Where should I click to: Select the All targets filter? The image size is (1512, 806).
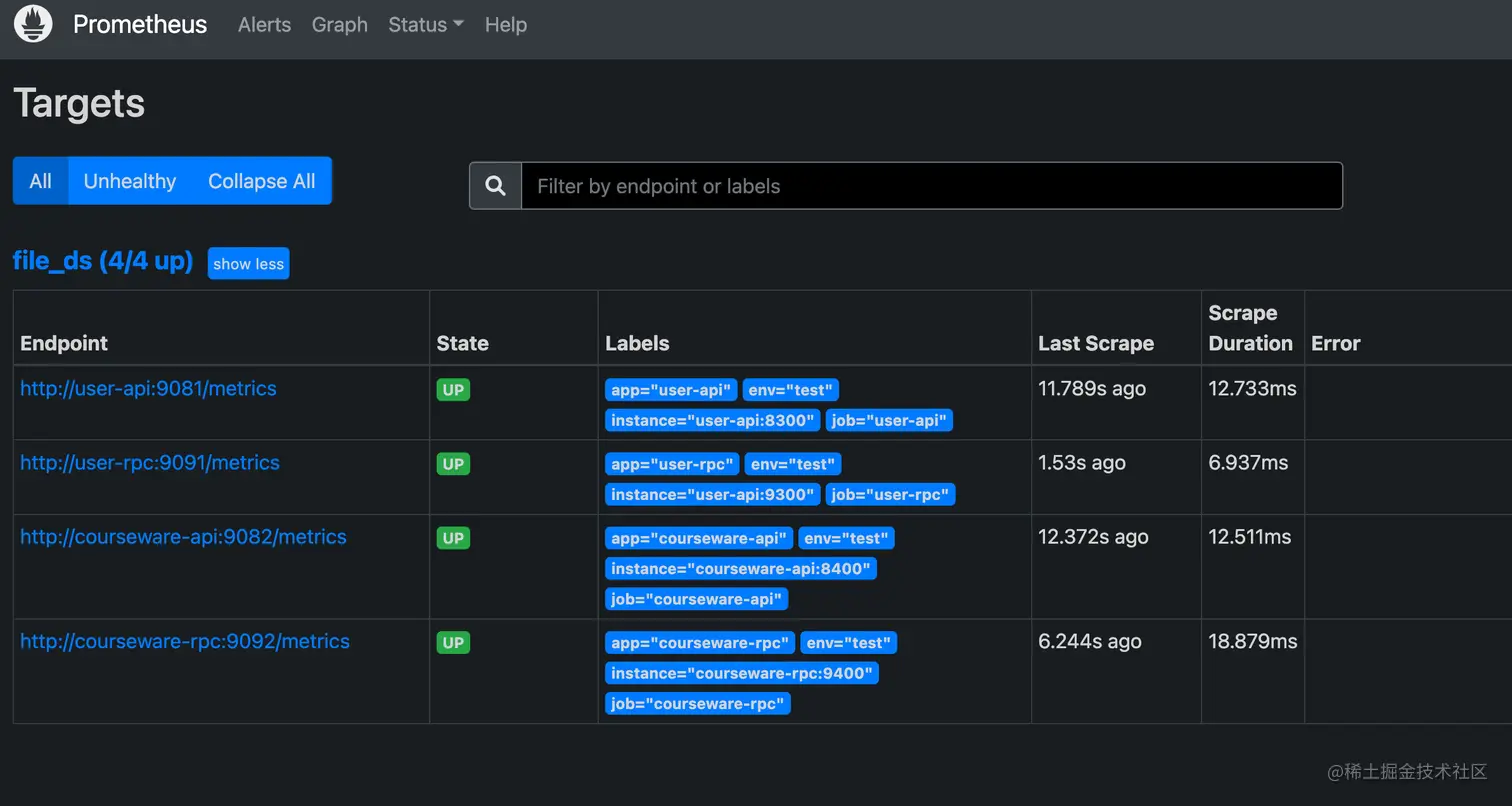[x=40, y=181]
